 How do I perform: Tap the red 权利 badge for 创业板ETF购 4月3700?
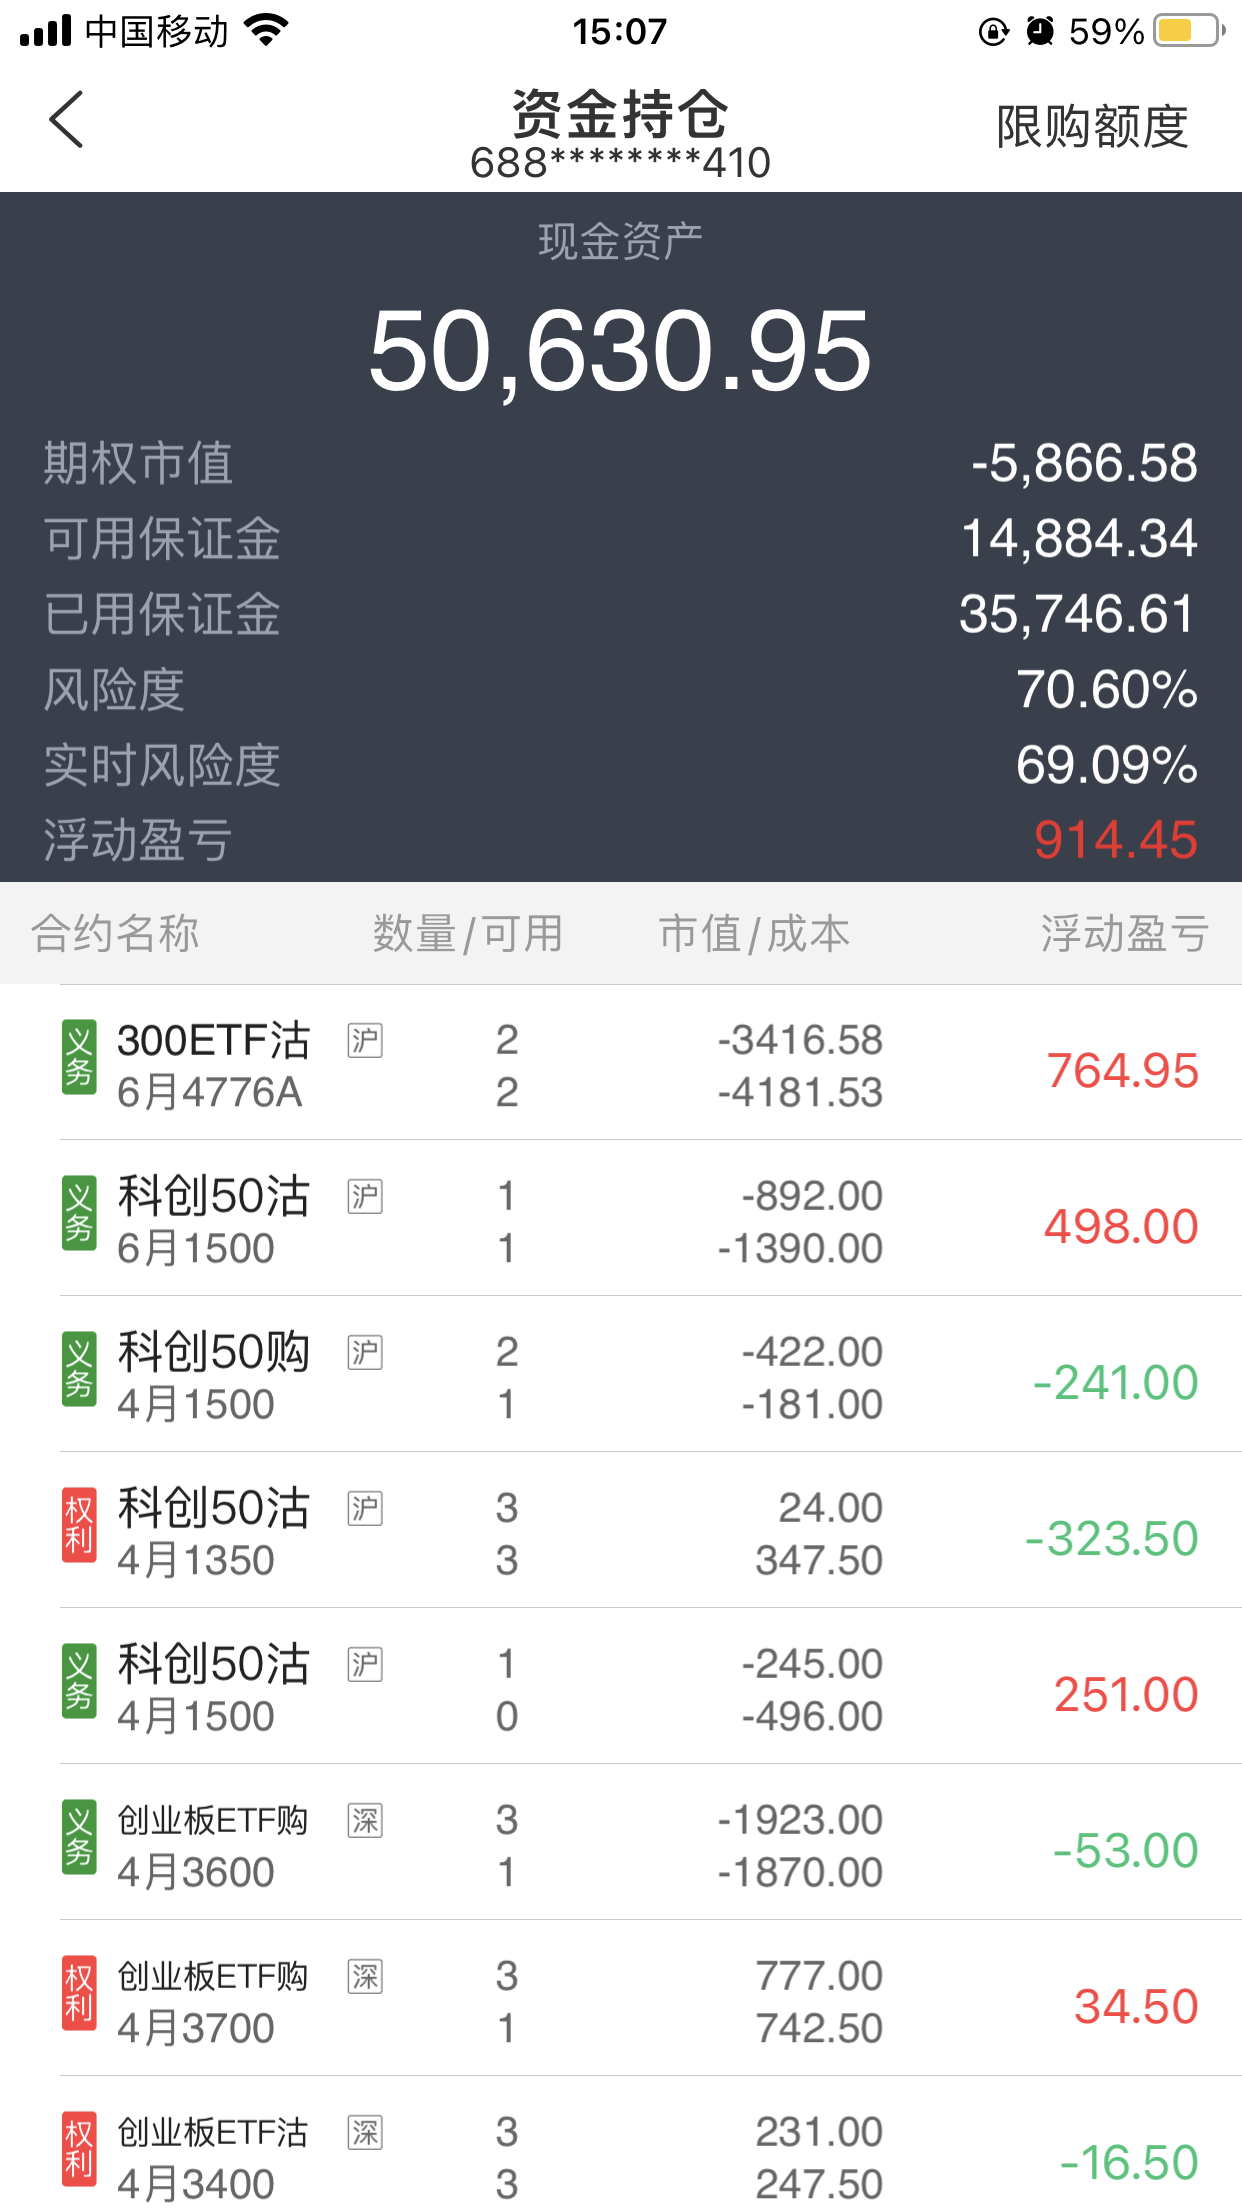tap(79, 1994)
